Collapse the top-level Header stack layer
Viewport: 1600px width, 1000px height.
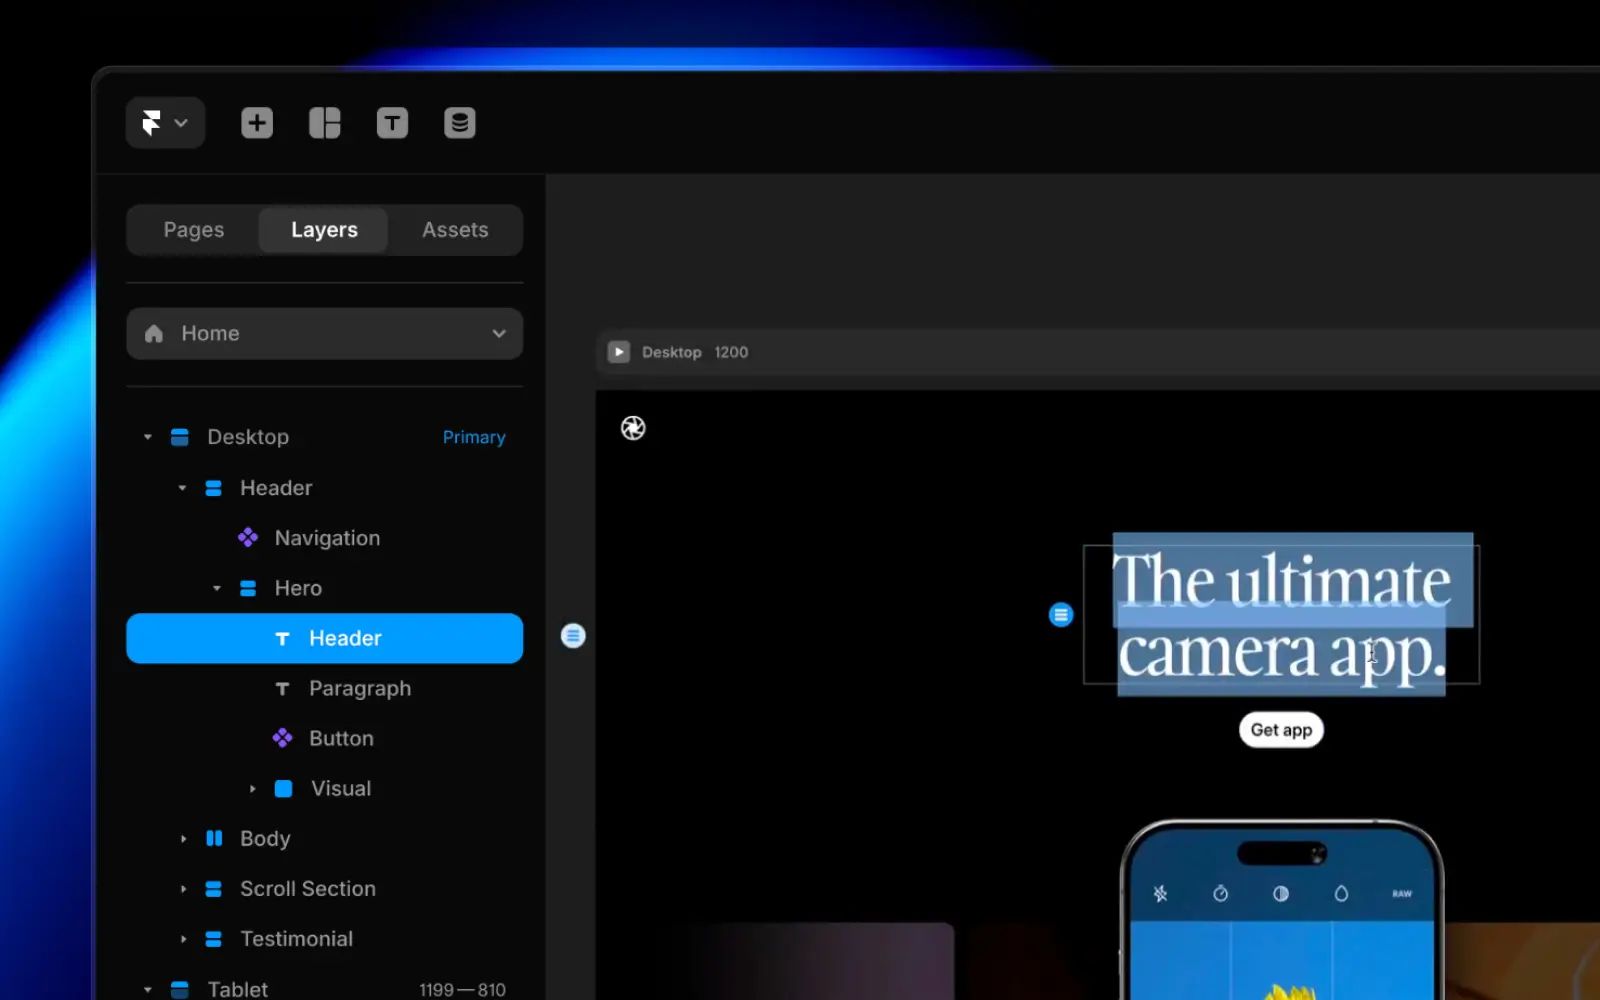coord(182,488)
